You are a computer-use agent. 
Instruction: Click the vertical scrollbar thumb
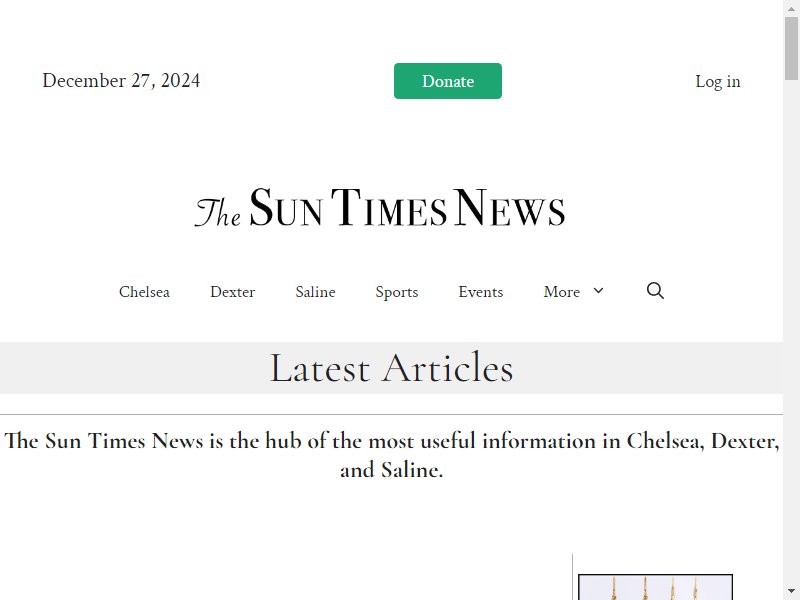tap(791, 48)
